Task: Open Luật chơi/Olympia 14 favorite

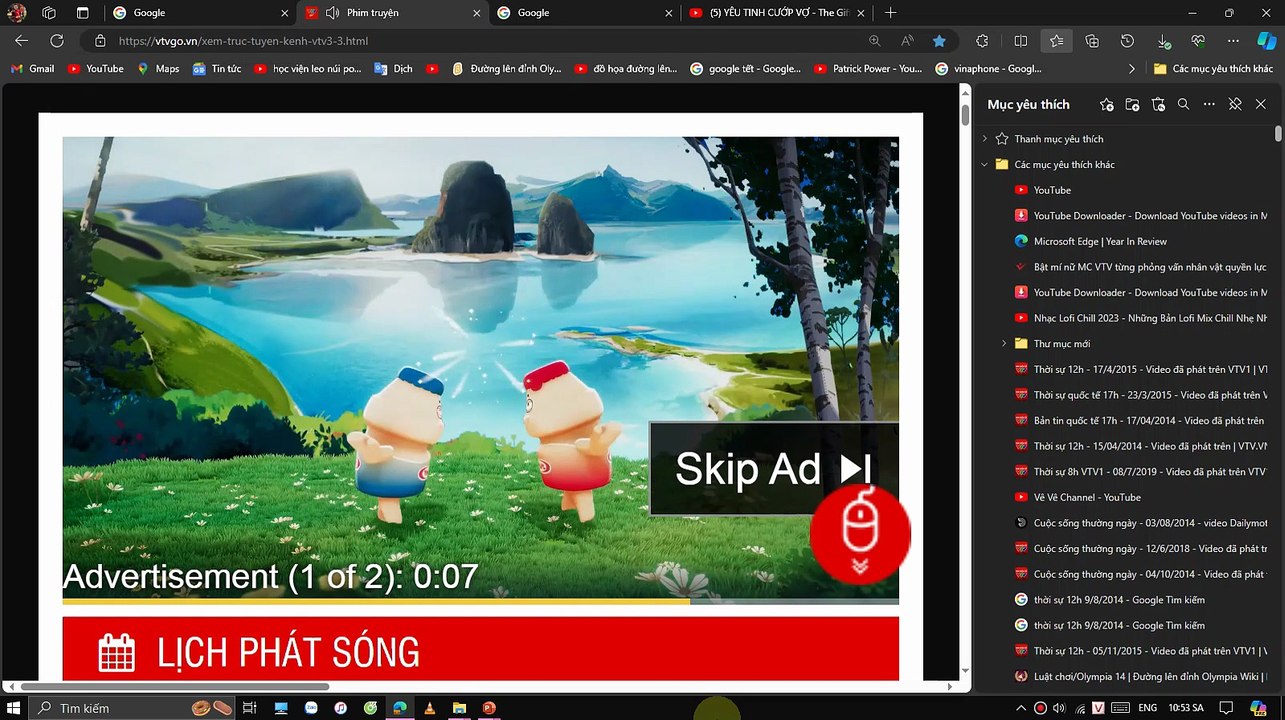Action: coord(1140,676)
